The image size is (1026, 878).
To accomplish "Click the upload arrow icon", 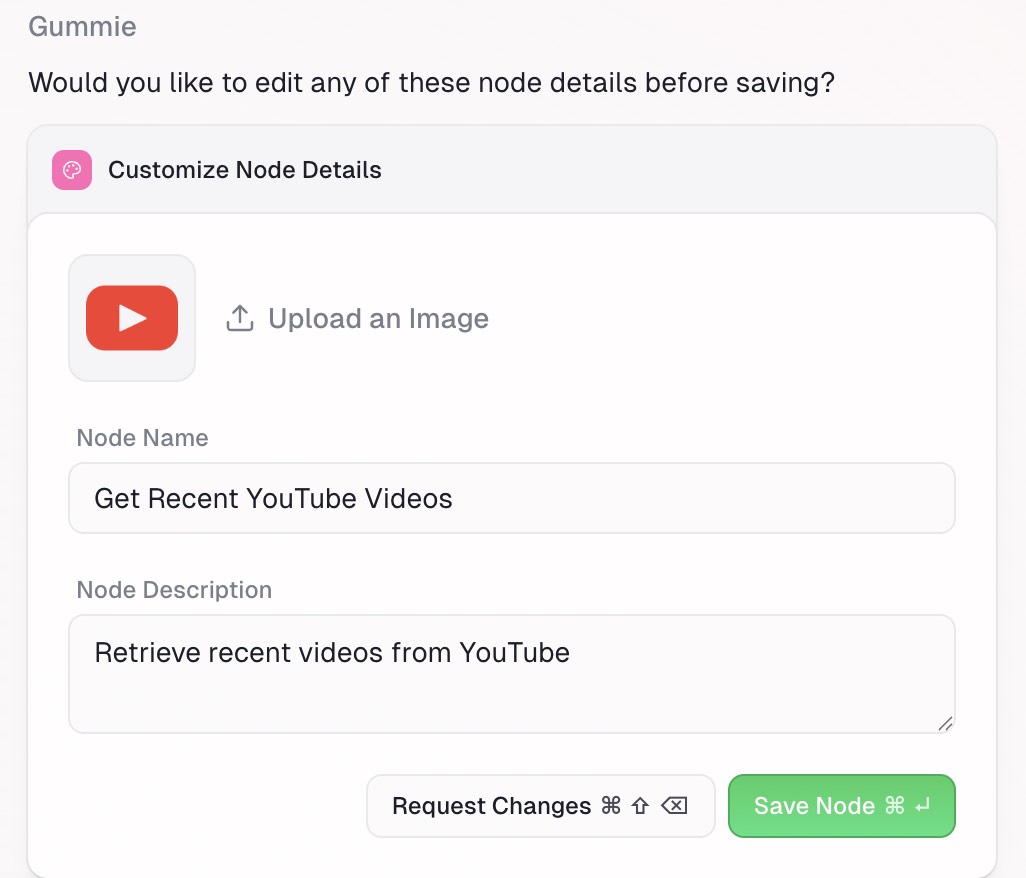I will 239,317.
